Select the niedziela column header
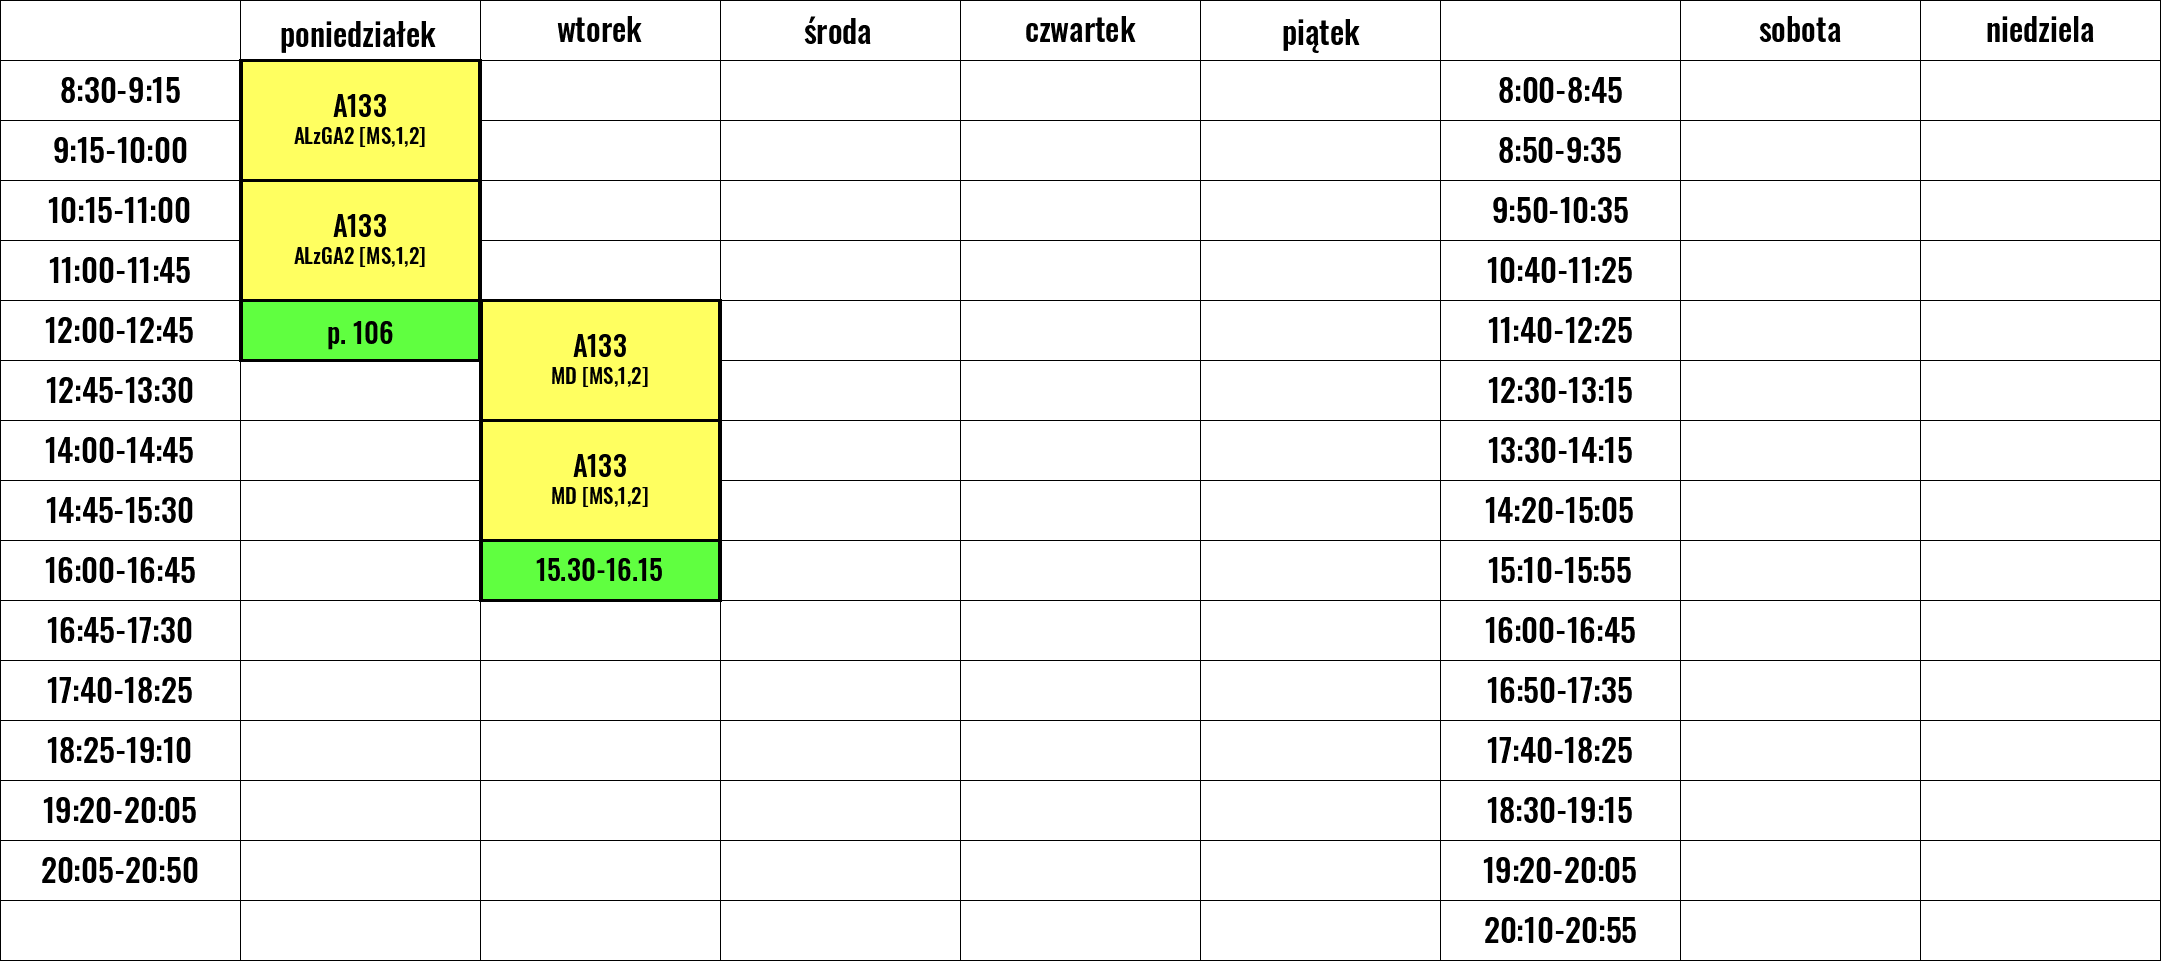This screenshot has width=2161, height=961. click(x=2040, y=31)
